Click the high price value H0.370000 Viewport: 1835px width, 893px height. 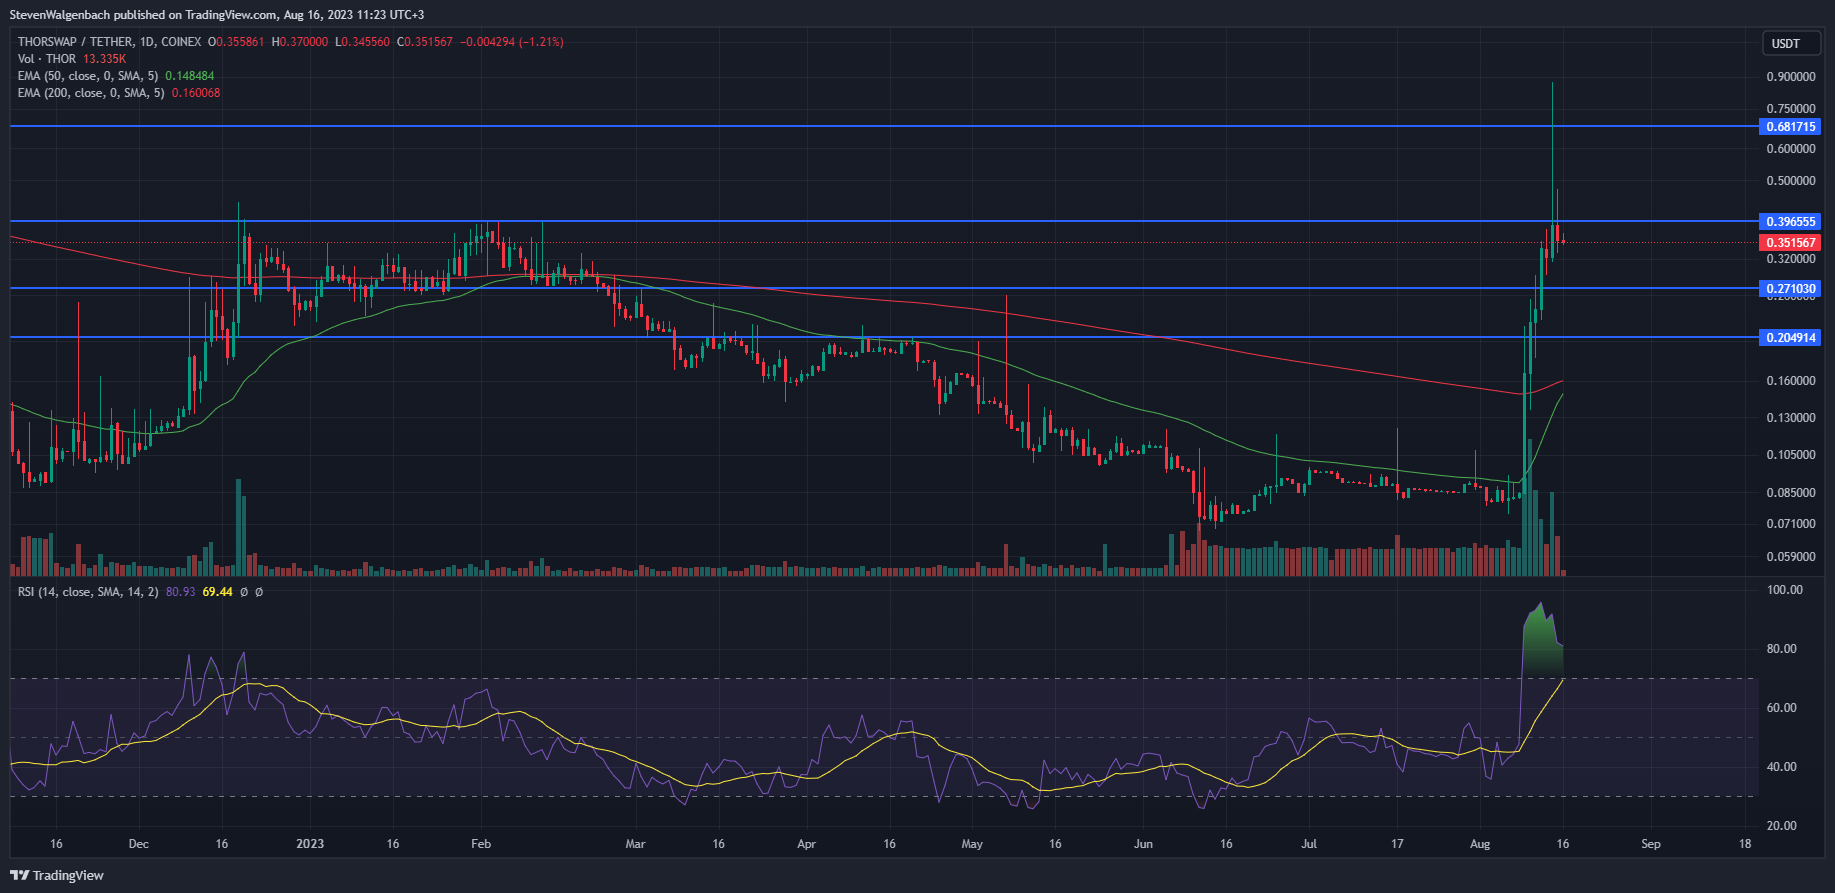[x=300, y=42]
